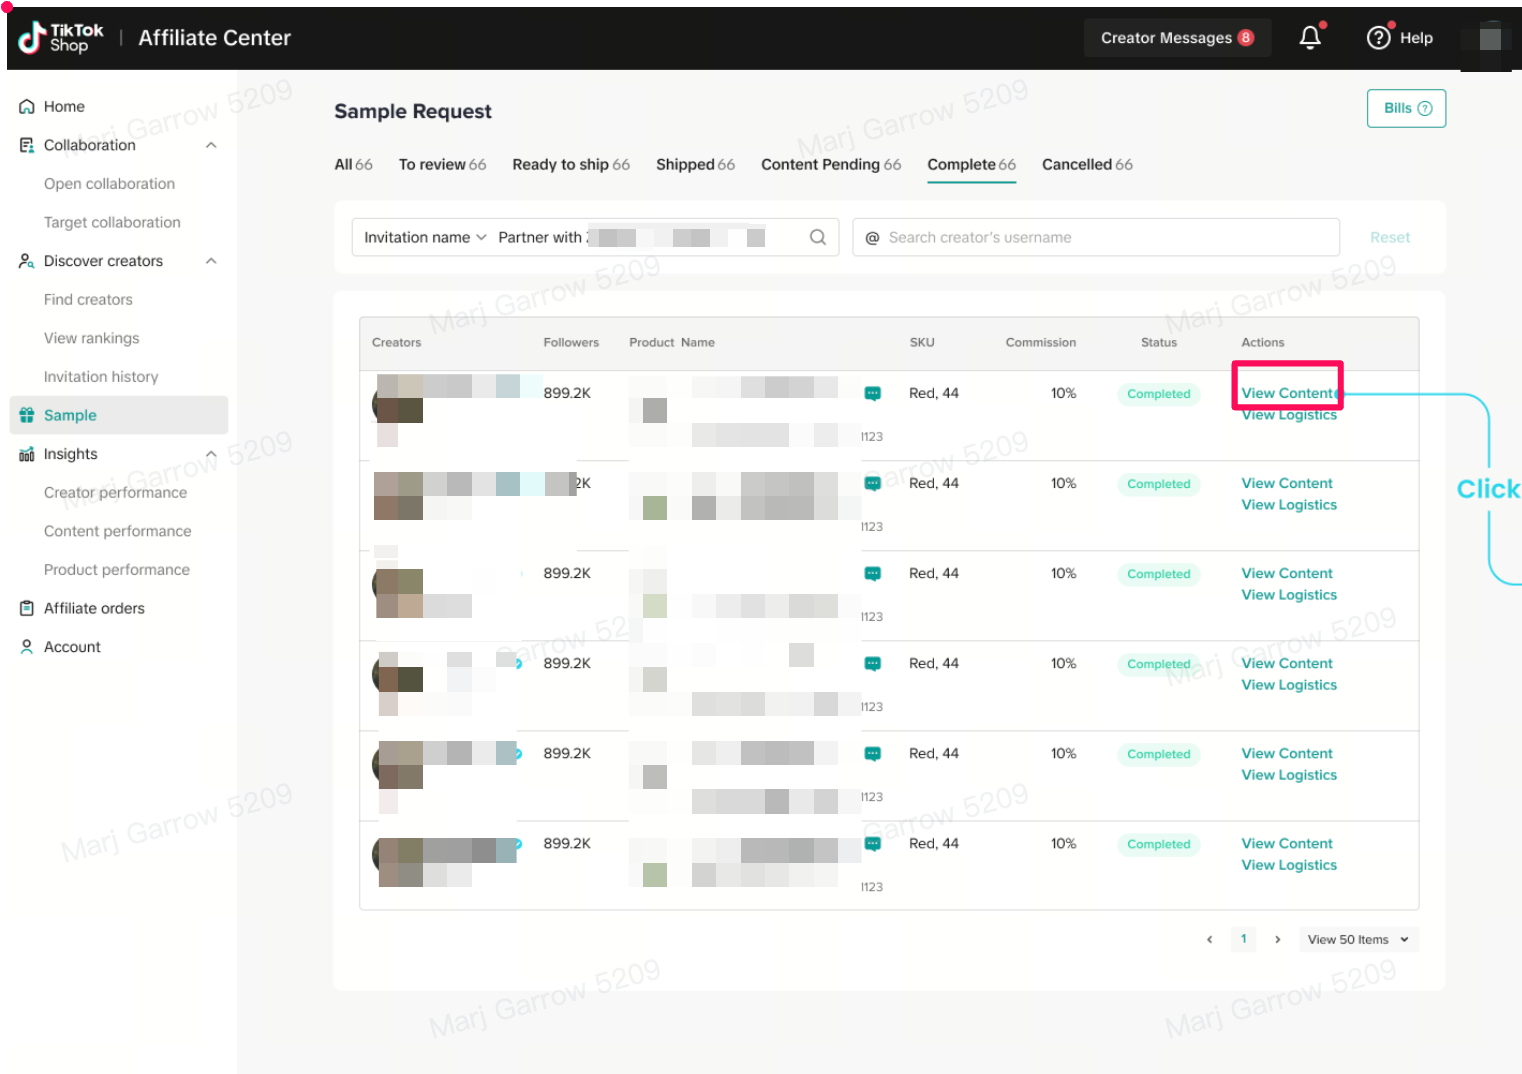1522x1074 pixels.
Task: Open View Content in first row
Action: pos(1287,393)
